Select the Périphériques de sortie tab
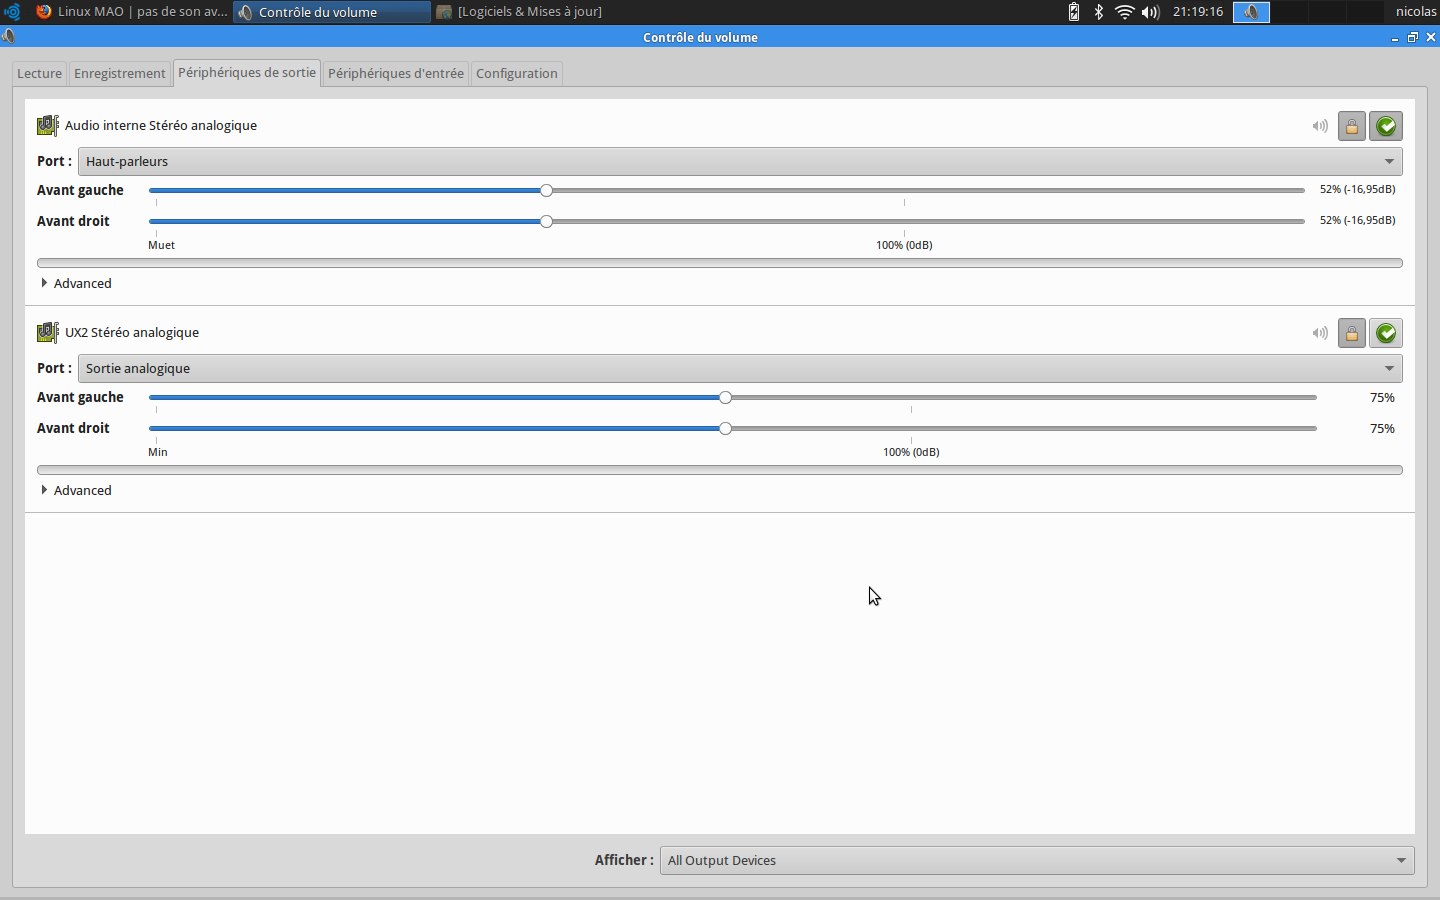Screen dimensions: 1440x900 tap(247, 73)
